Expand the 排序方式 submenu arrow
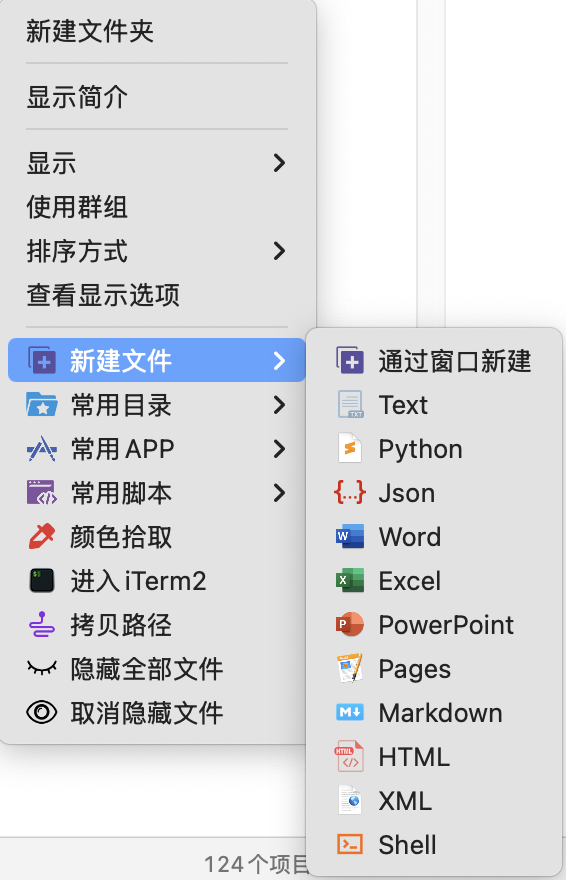Screen dimensions: 566x880 tap(279, 251)
